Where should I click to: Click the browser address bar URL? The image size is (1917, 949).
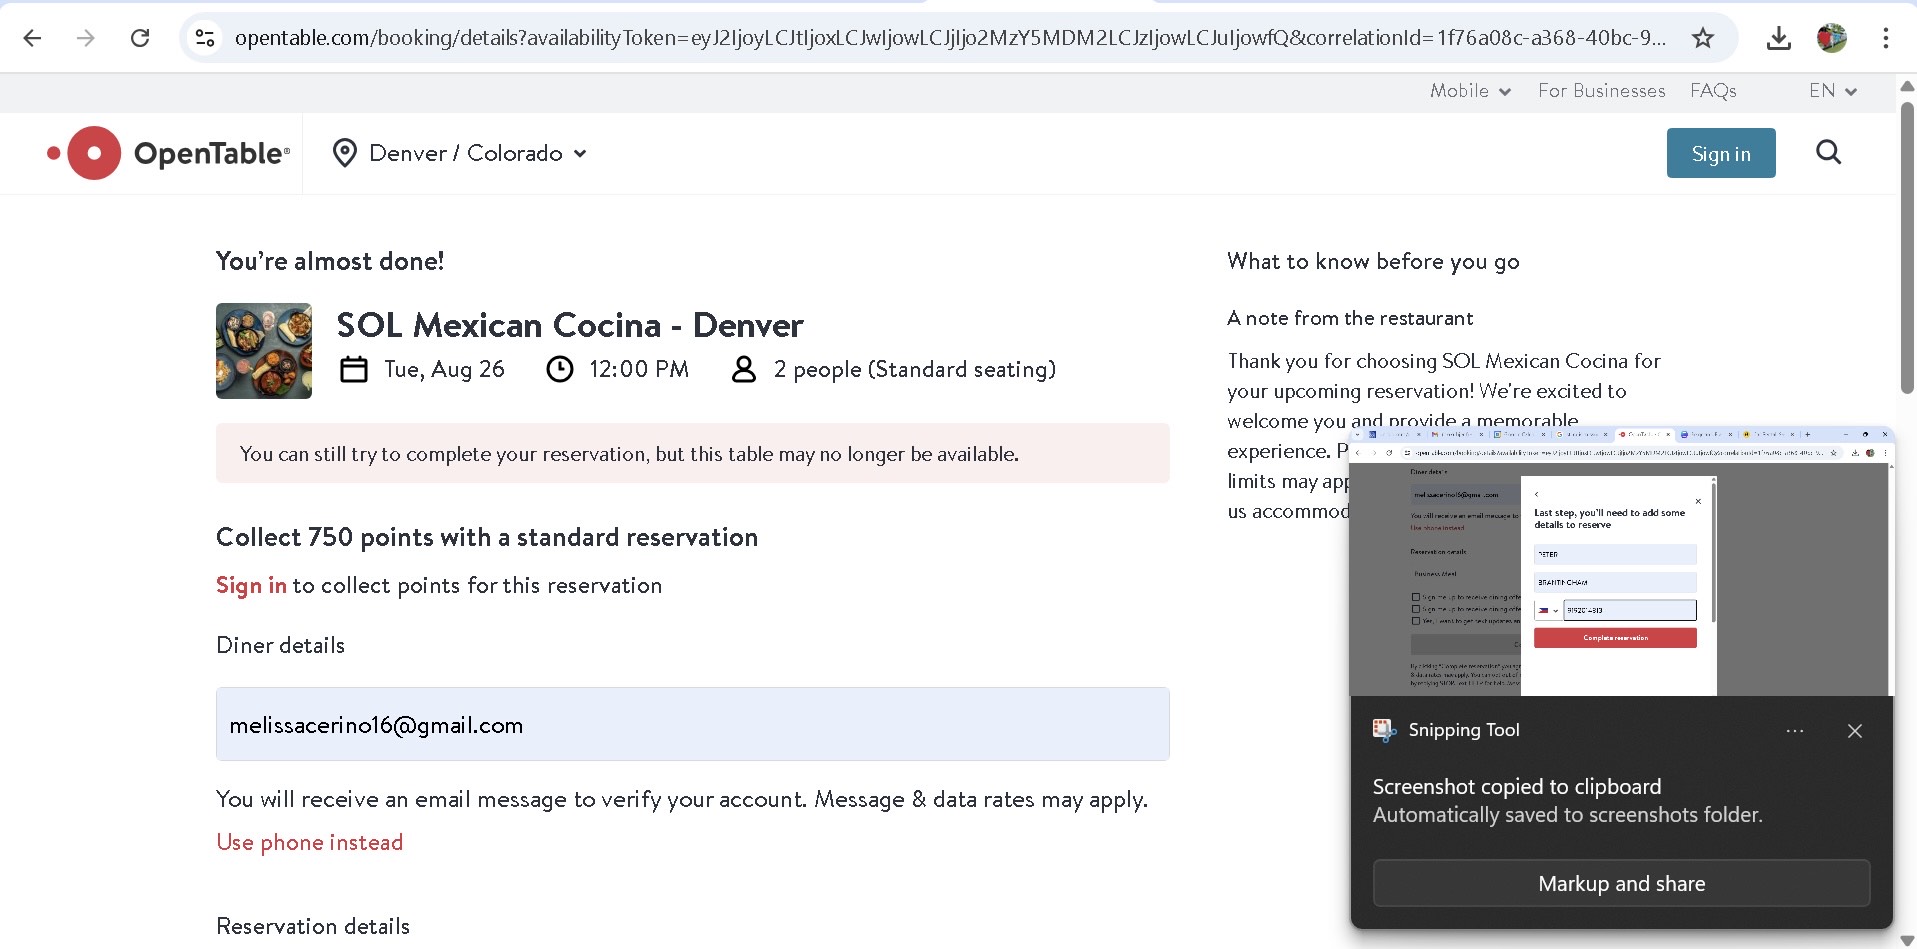[x=950, y=38]
